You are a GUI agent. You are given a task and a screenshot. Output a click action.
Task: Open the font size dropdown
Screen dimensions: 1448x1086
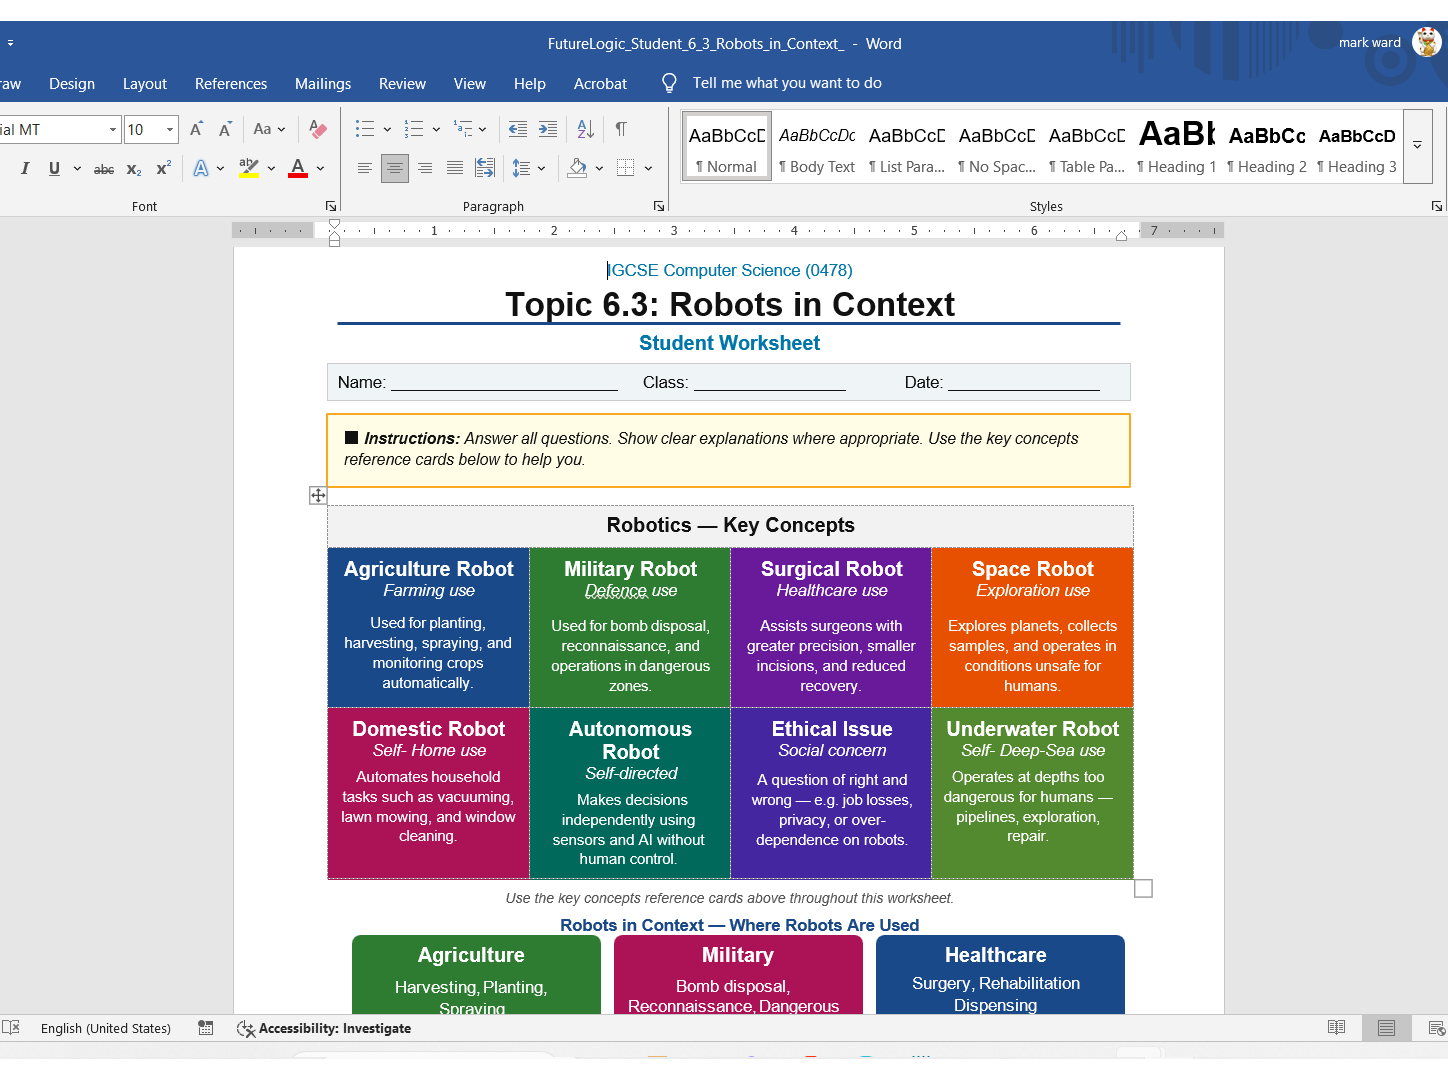[x=170, y=129]
